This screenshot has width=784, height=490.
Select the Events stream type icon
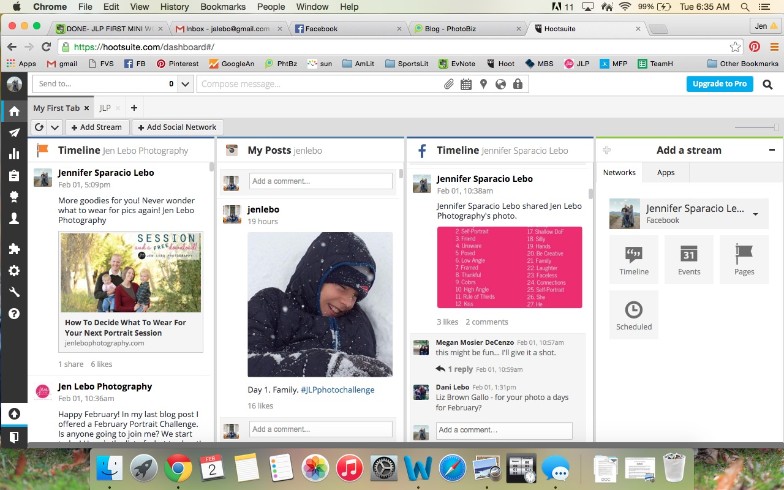point(688,260)
